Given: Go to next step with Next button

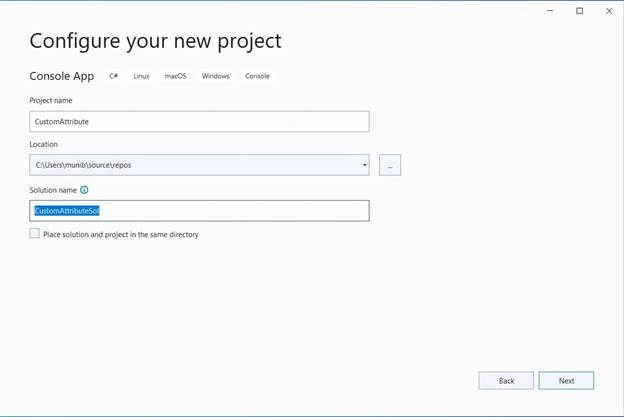Looking at the screenshot, I should coord(566,381).
